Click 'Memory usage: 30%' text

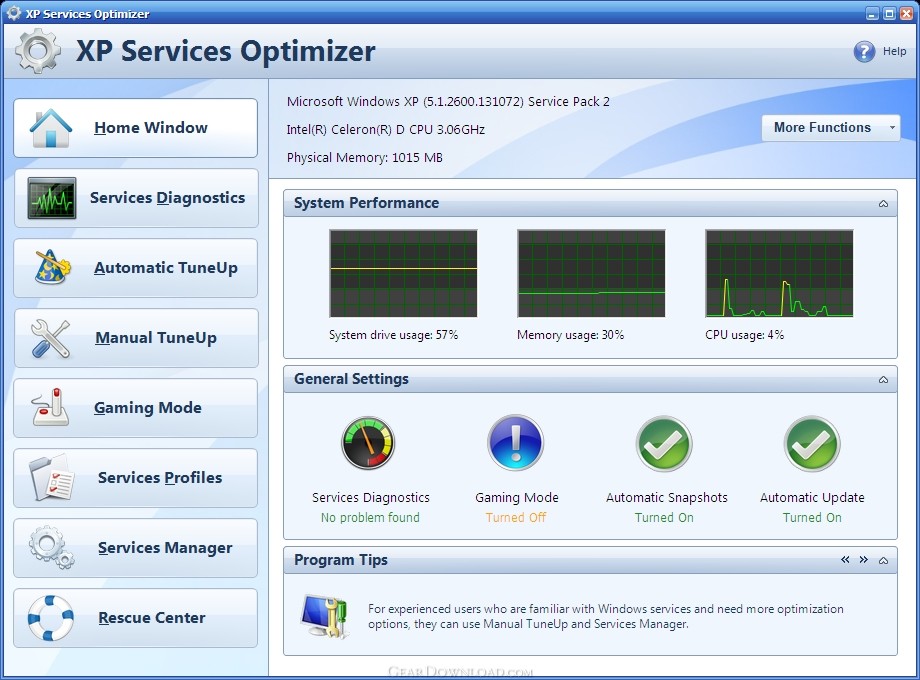pos(570,335)
